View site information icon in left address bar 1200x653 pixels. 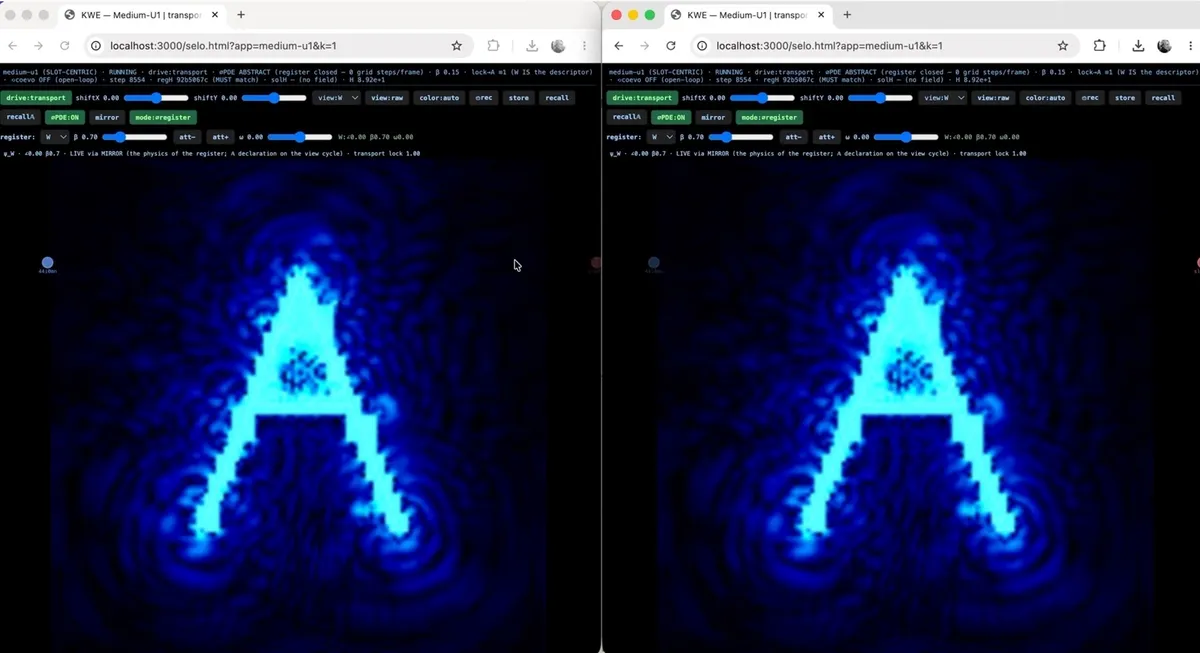coord(96,46)
